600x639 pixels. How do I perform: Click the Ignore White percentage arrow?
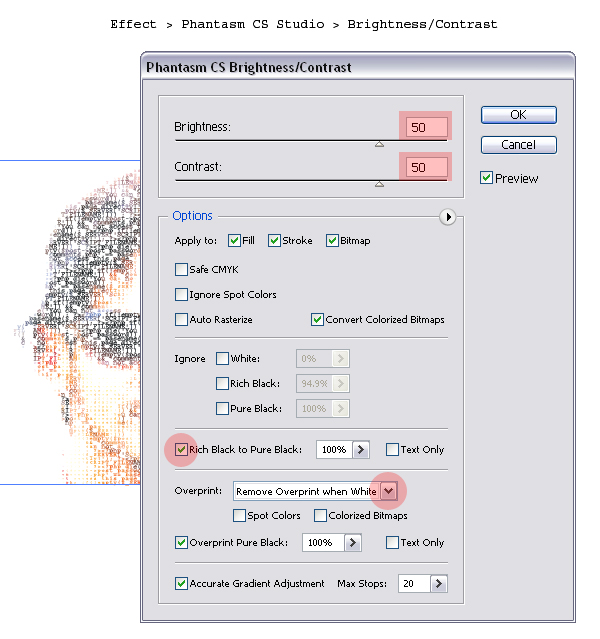click(x=341, y=359)
